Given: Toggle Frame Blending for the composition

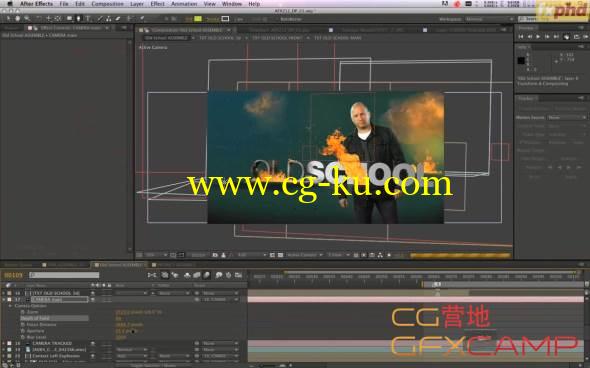Looking at the screenshot, I should 197,275.
